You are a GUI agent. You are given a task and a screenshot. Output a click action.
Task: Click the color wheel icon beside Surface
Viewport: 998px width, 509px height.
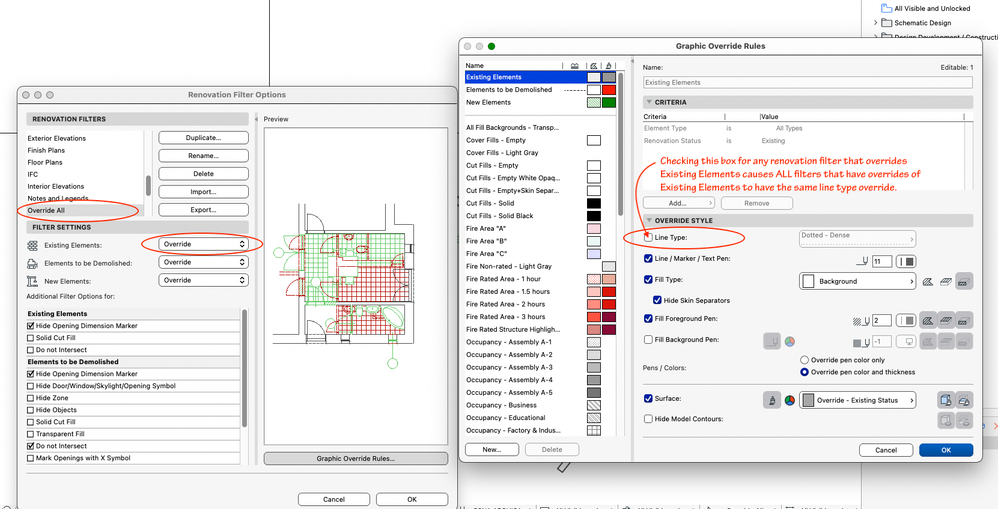pyautogui.click(x=789, y=400)
